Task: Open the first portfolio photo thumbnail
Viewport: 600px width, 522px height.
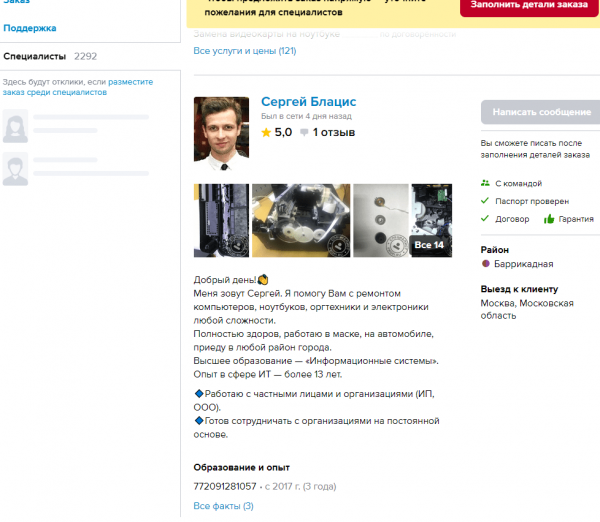Action: click(x=221, y=220)
